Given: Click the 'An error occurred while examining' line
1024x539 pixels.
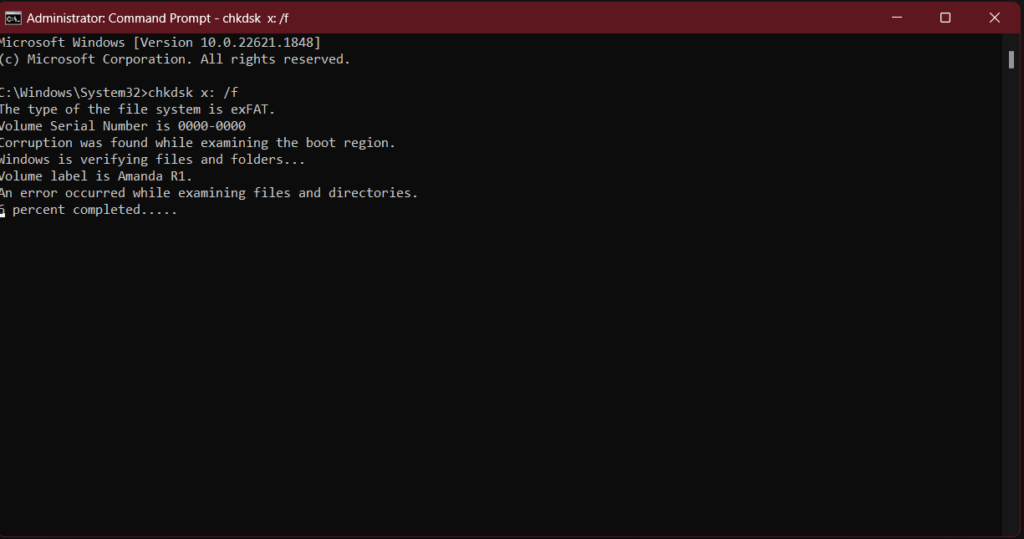Looking at the screenshot, I should point(208,193).
